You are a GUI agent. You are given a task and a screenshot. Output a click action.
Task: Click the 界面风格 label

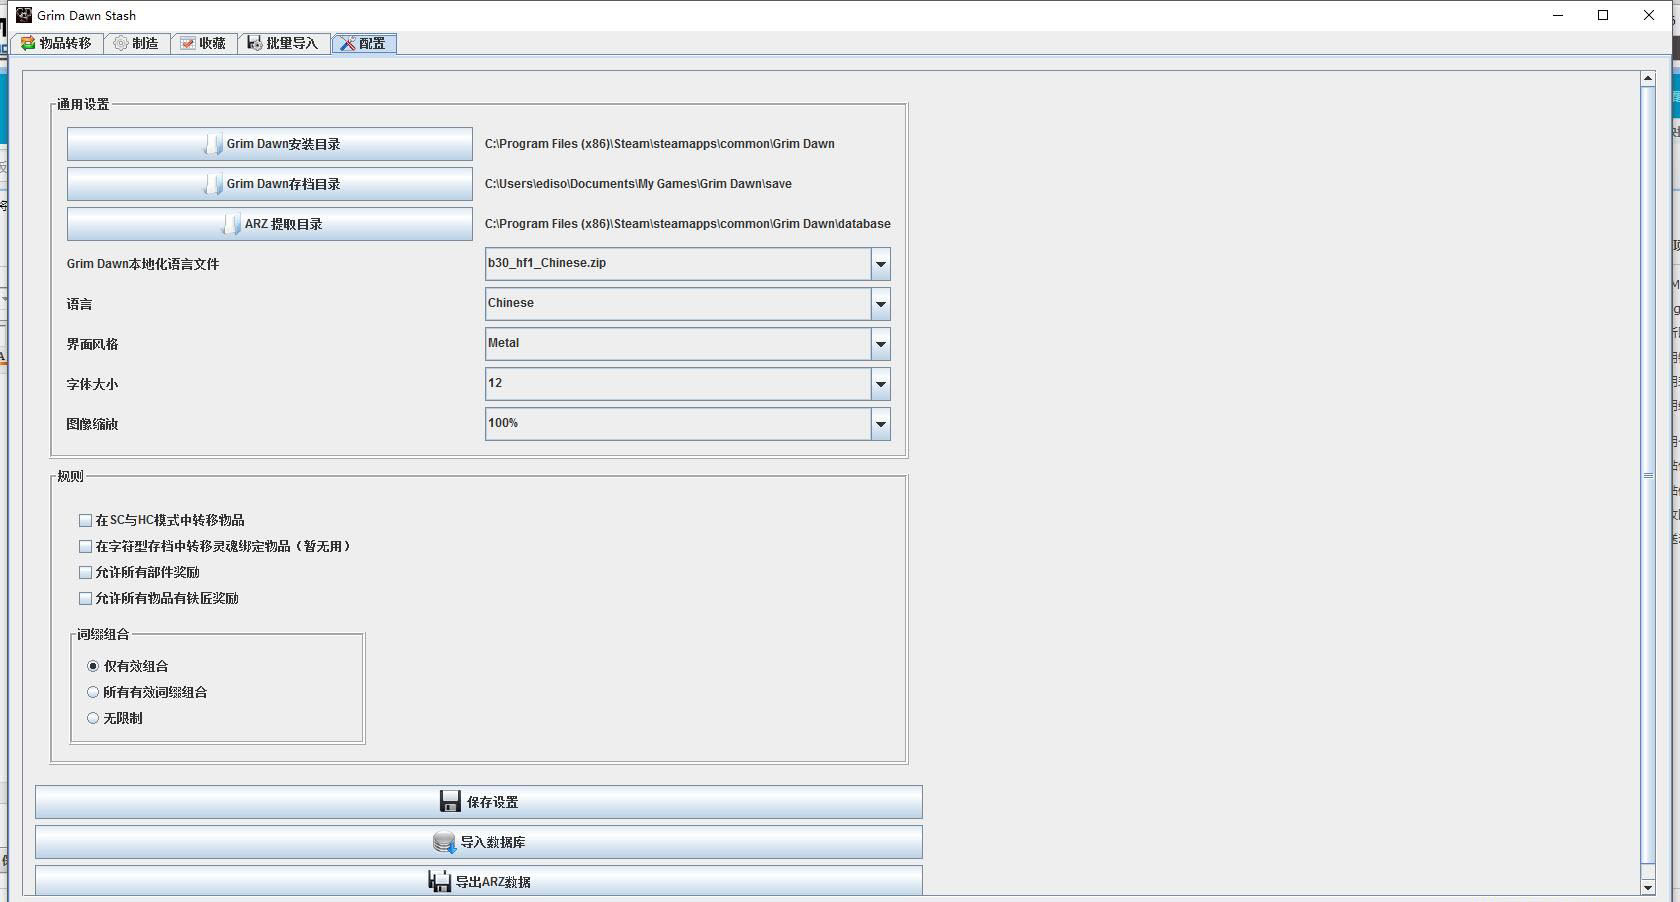point(92,344)
